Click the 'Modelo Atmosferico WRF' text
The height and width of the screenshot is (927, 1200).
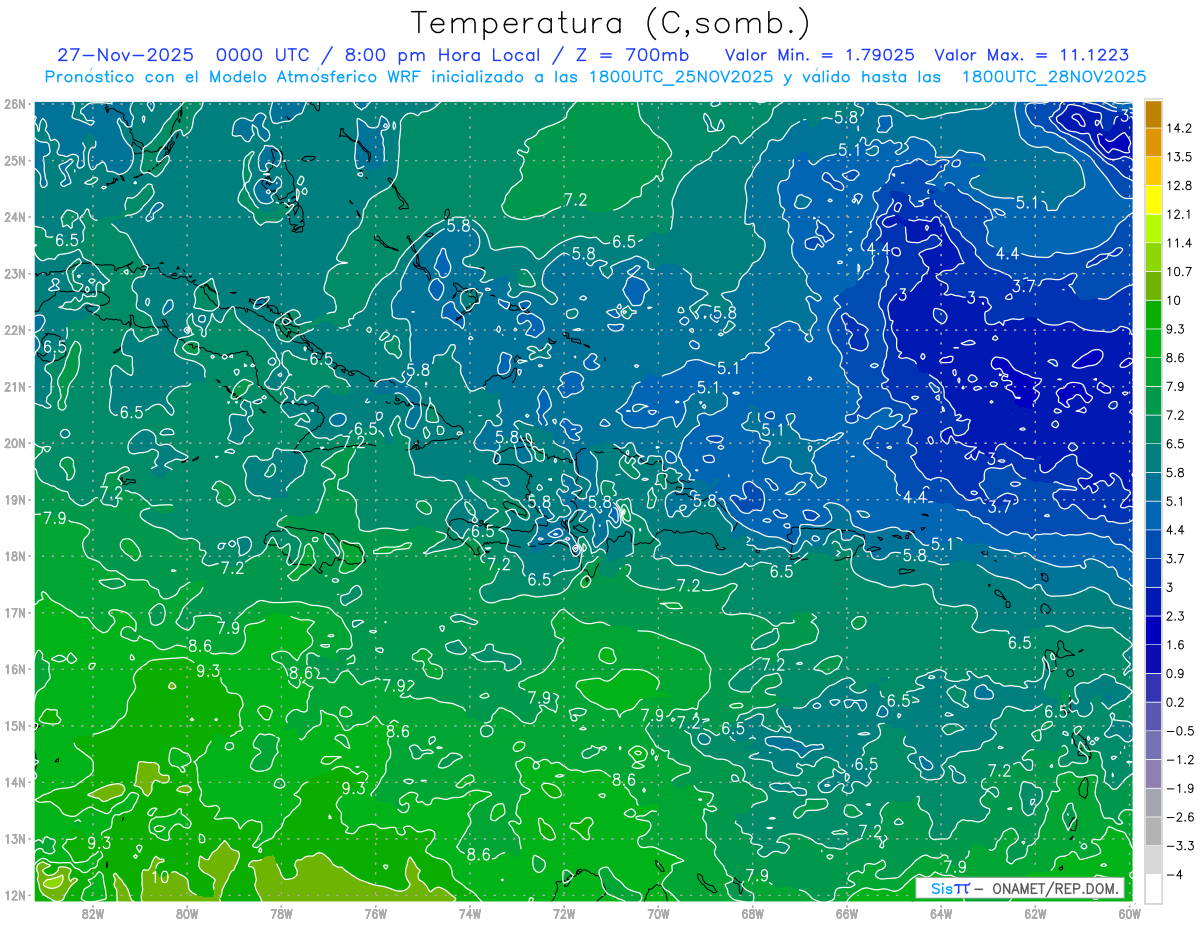317,77
